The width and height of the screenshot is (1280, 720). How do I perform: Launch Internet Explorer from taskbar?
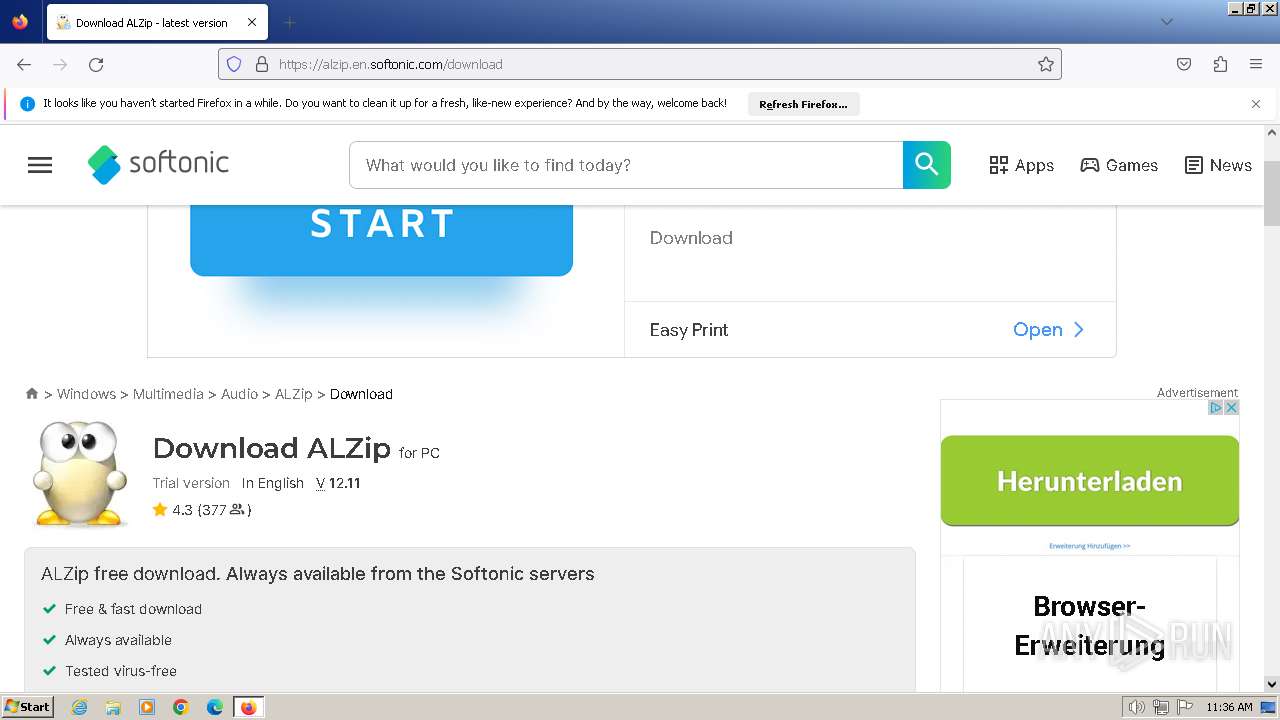(x=80, y=707)
